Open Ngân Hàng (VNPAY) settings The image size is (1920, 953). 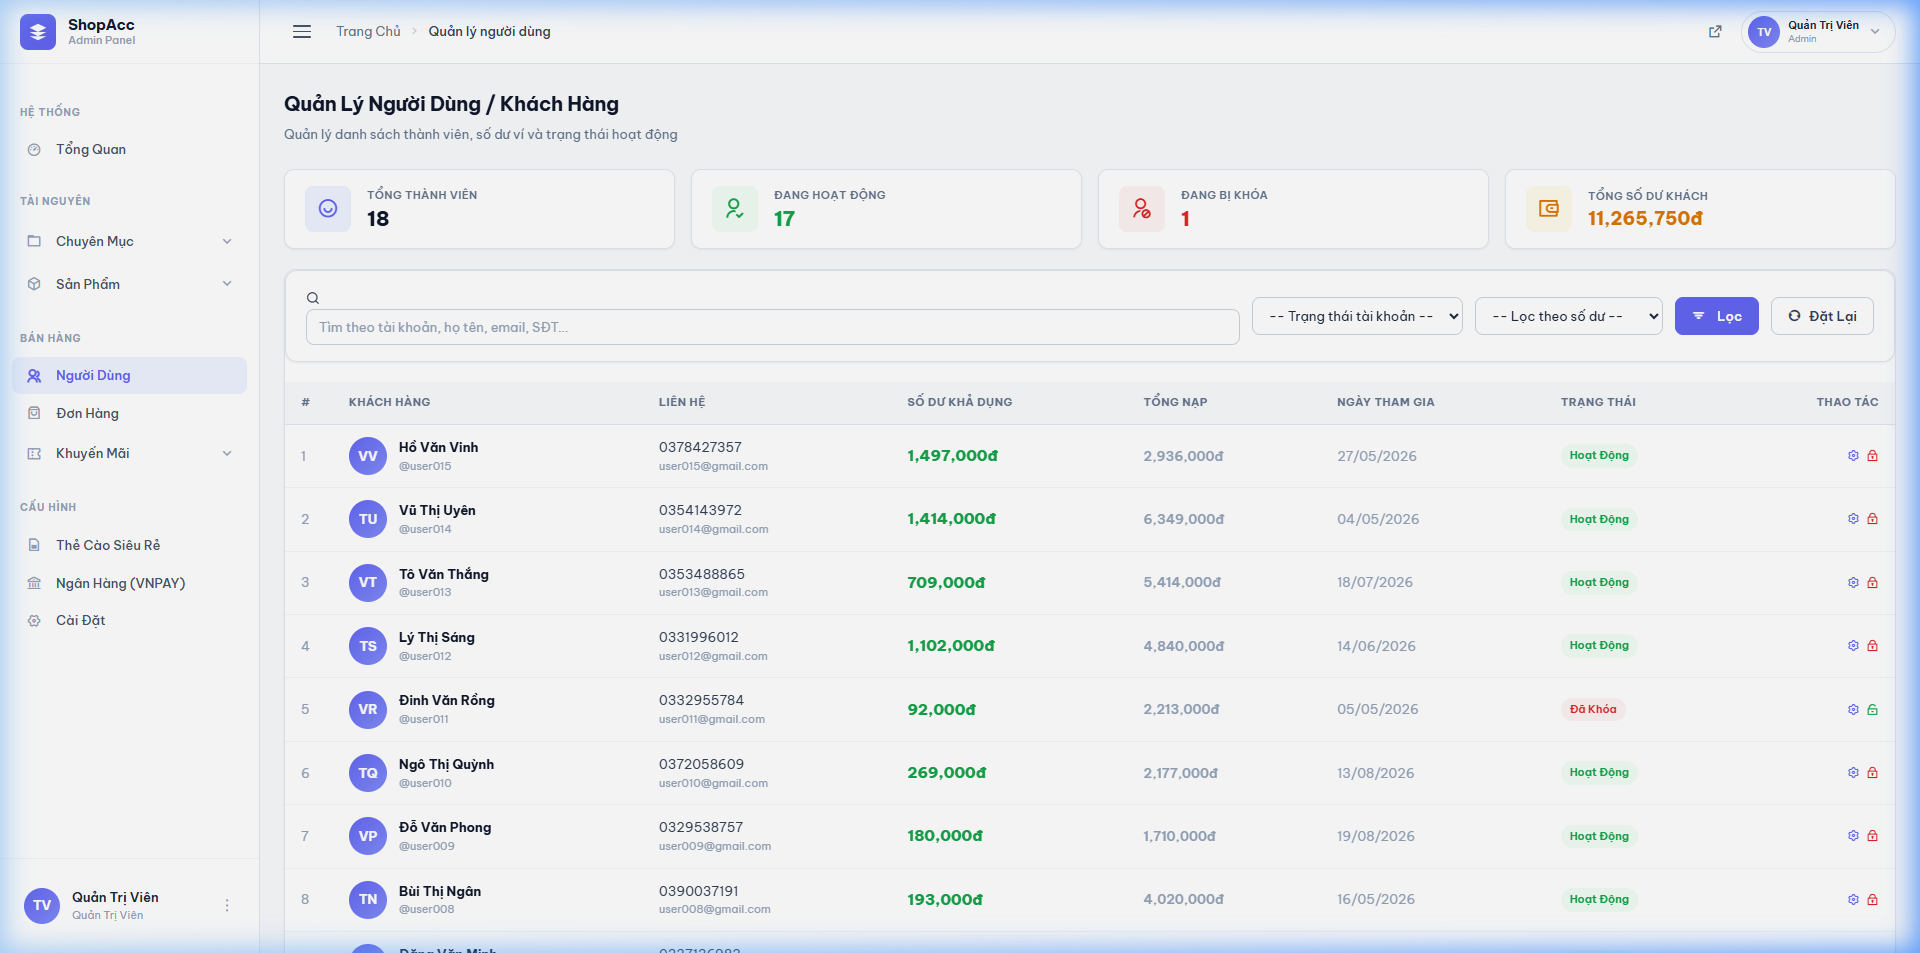point(129,583)
